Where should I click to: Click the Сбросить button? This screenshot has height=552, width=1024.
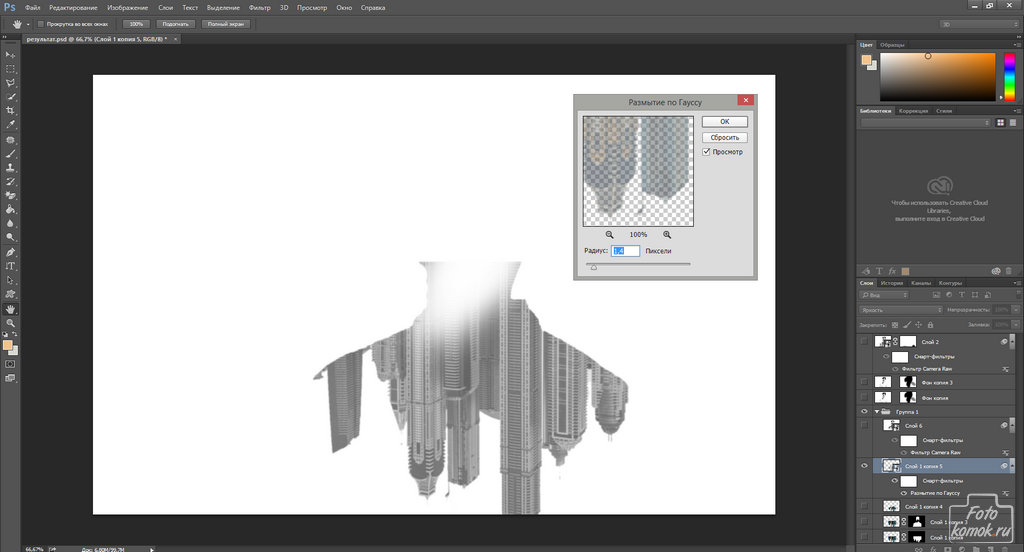coord(725,137)
